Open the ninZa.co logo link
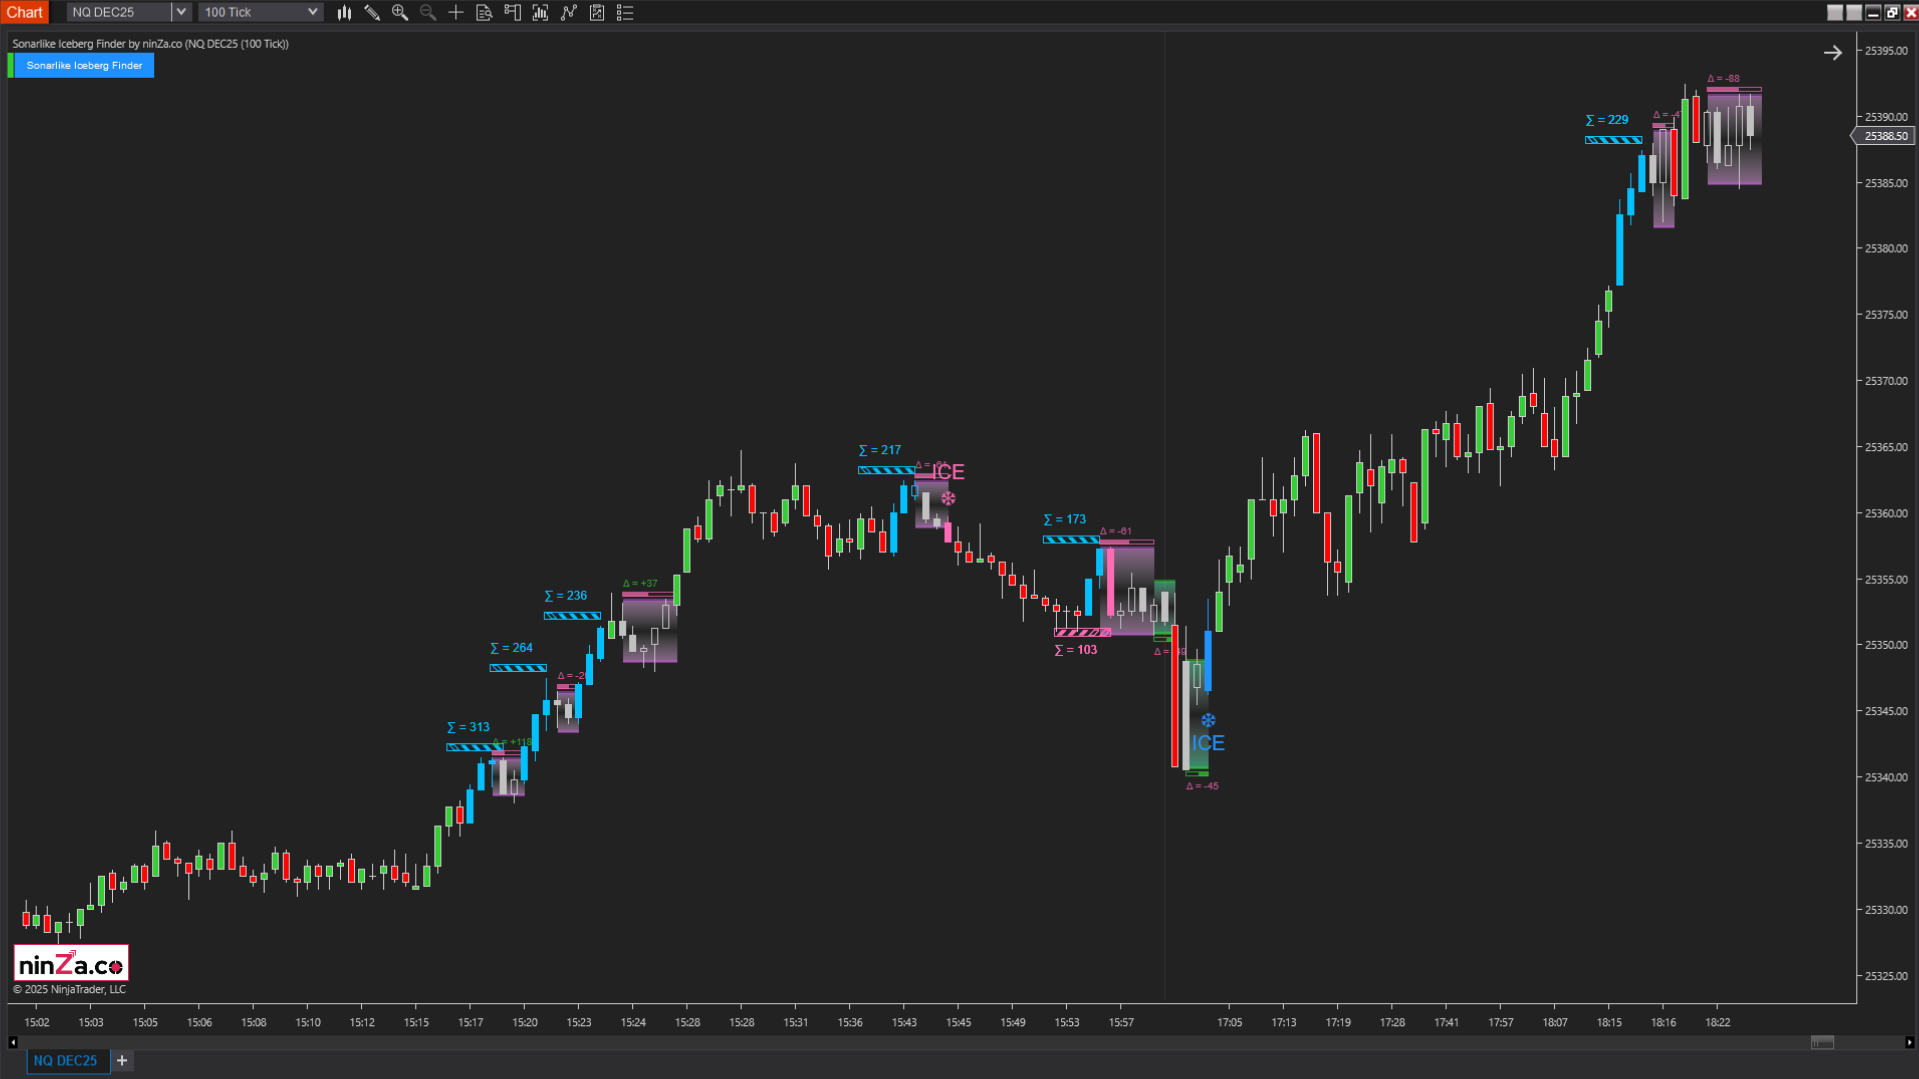The width and height of the screenshot is (1919, 1079). (x=70, y=961)
